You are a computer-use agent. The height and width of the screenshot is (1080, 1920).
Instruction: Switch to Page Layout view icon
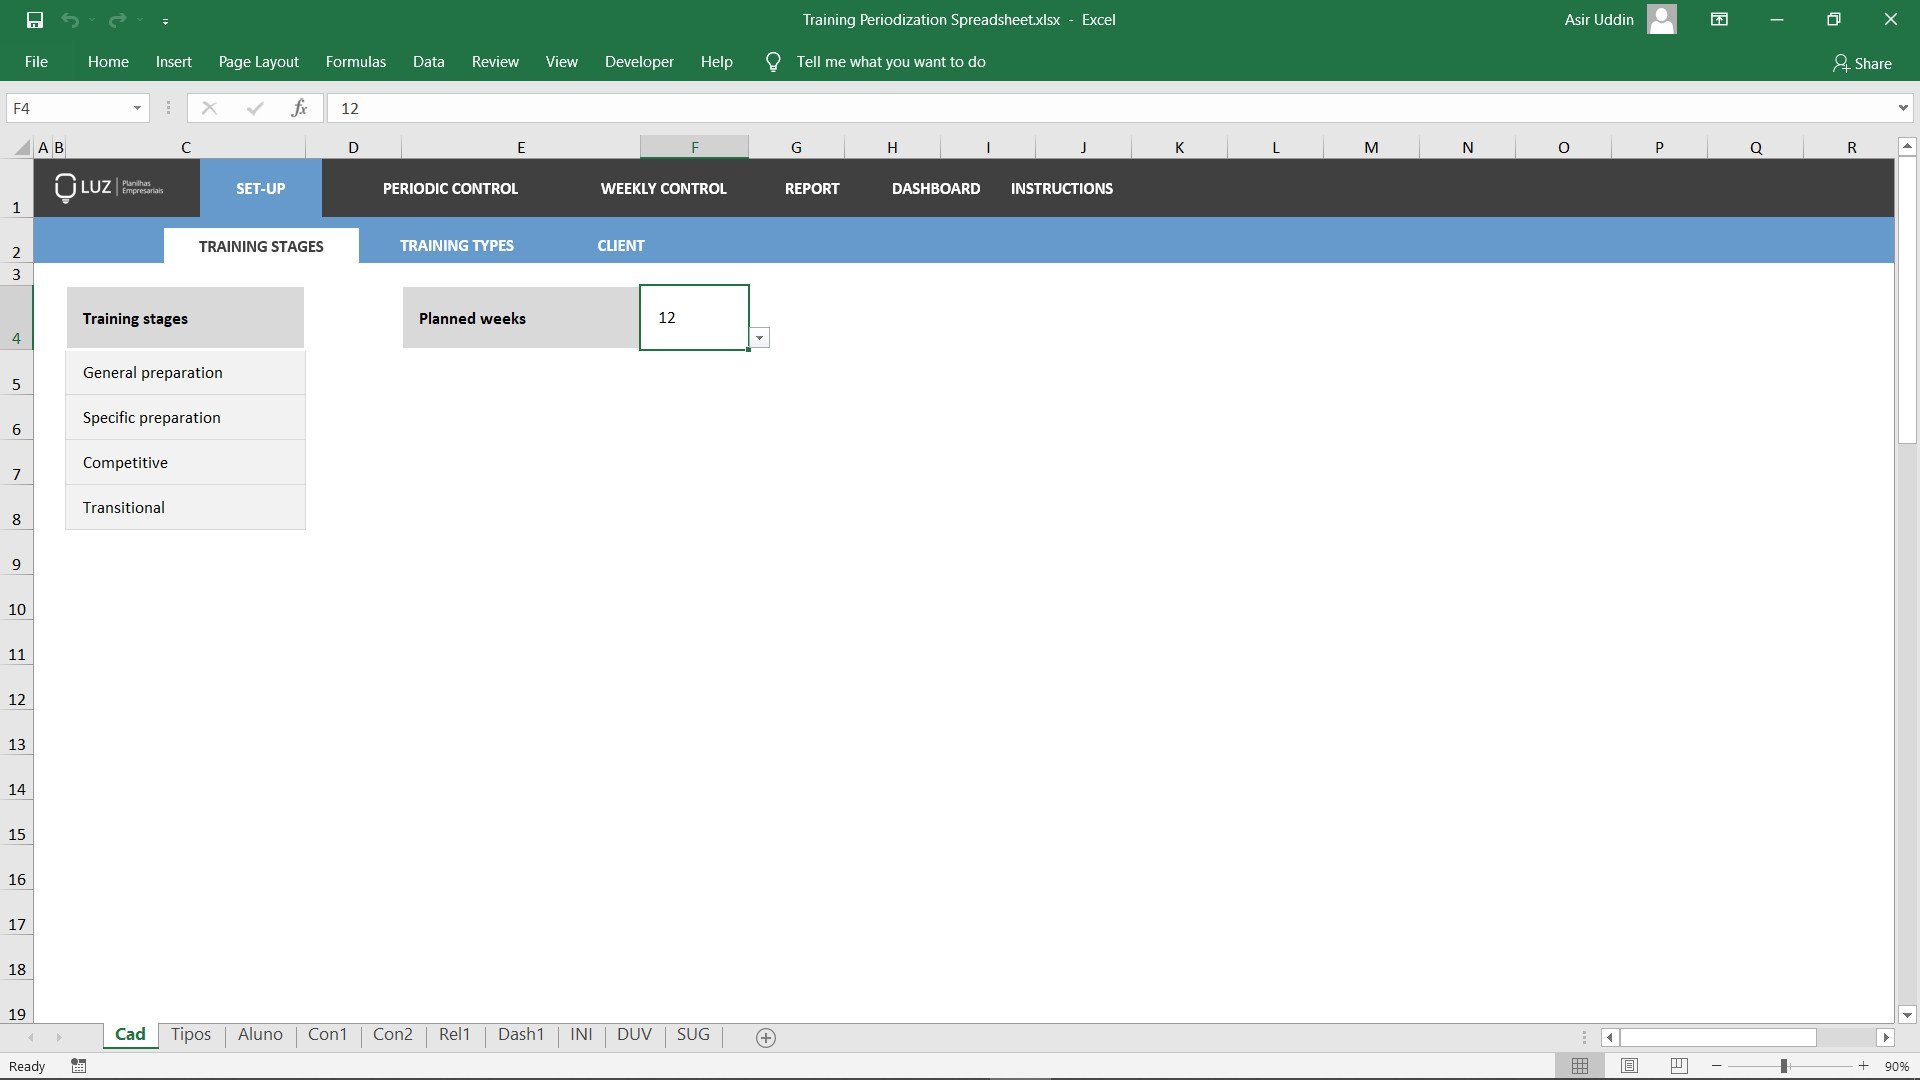click(1629, 1066)
